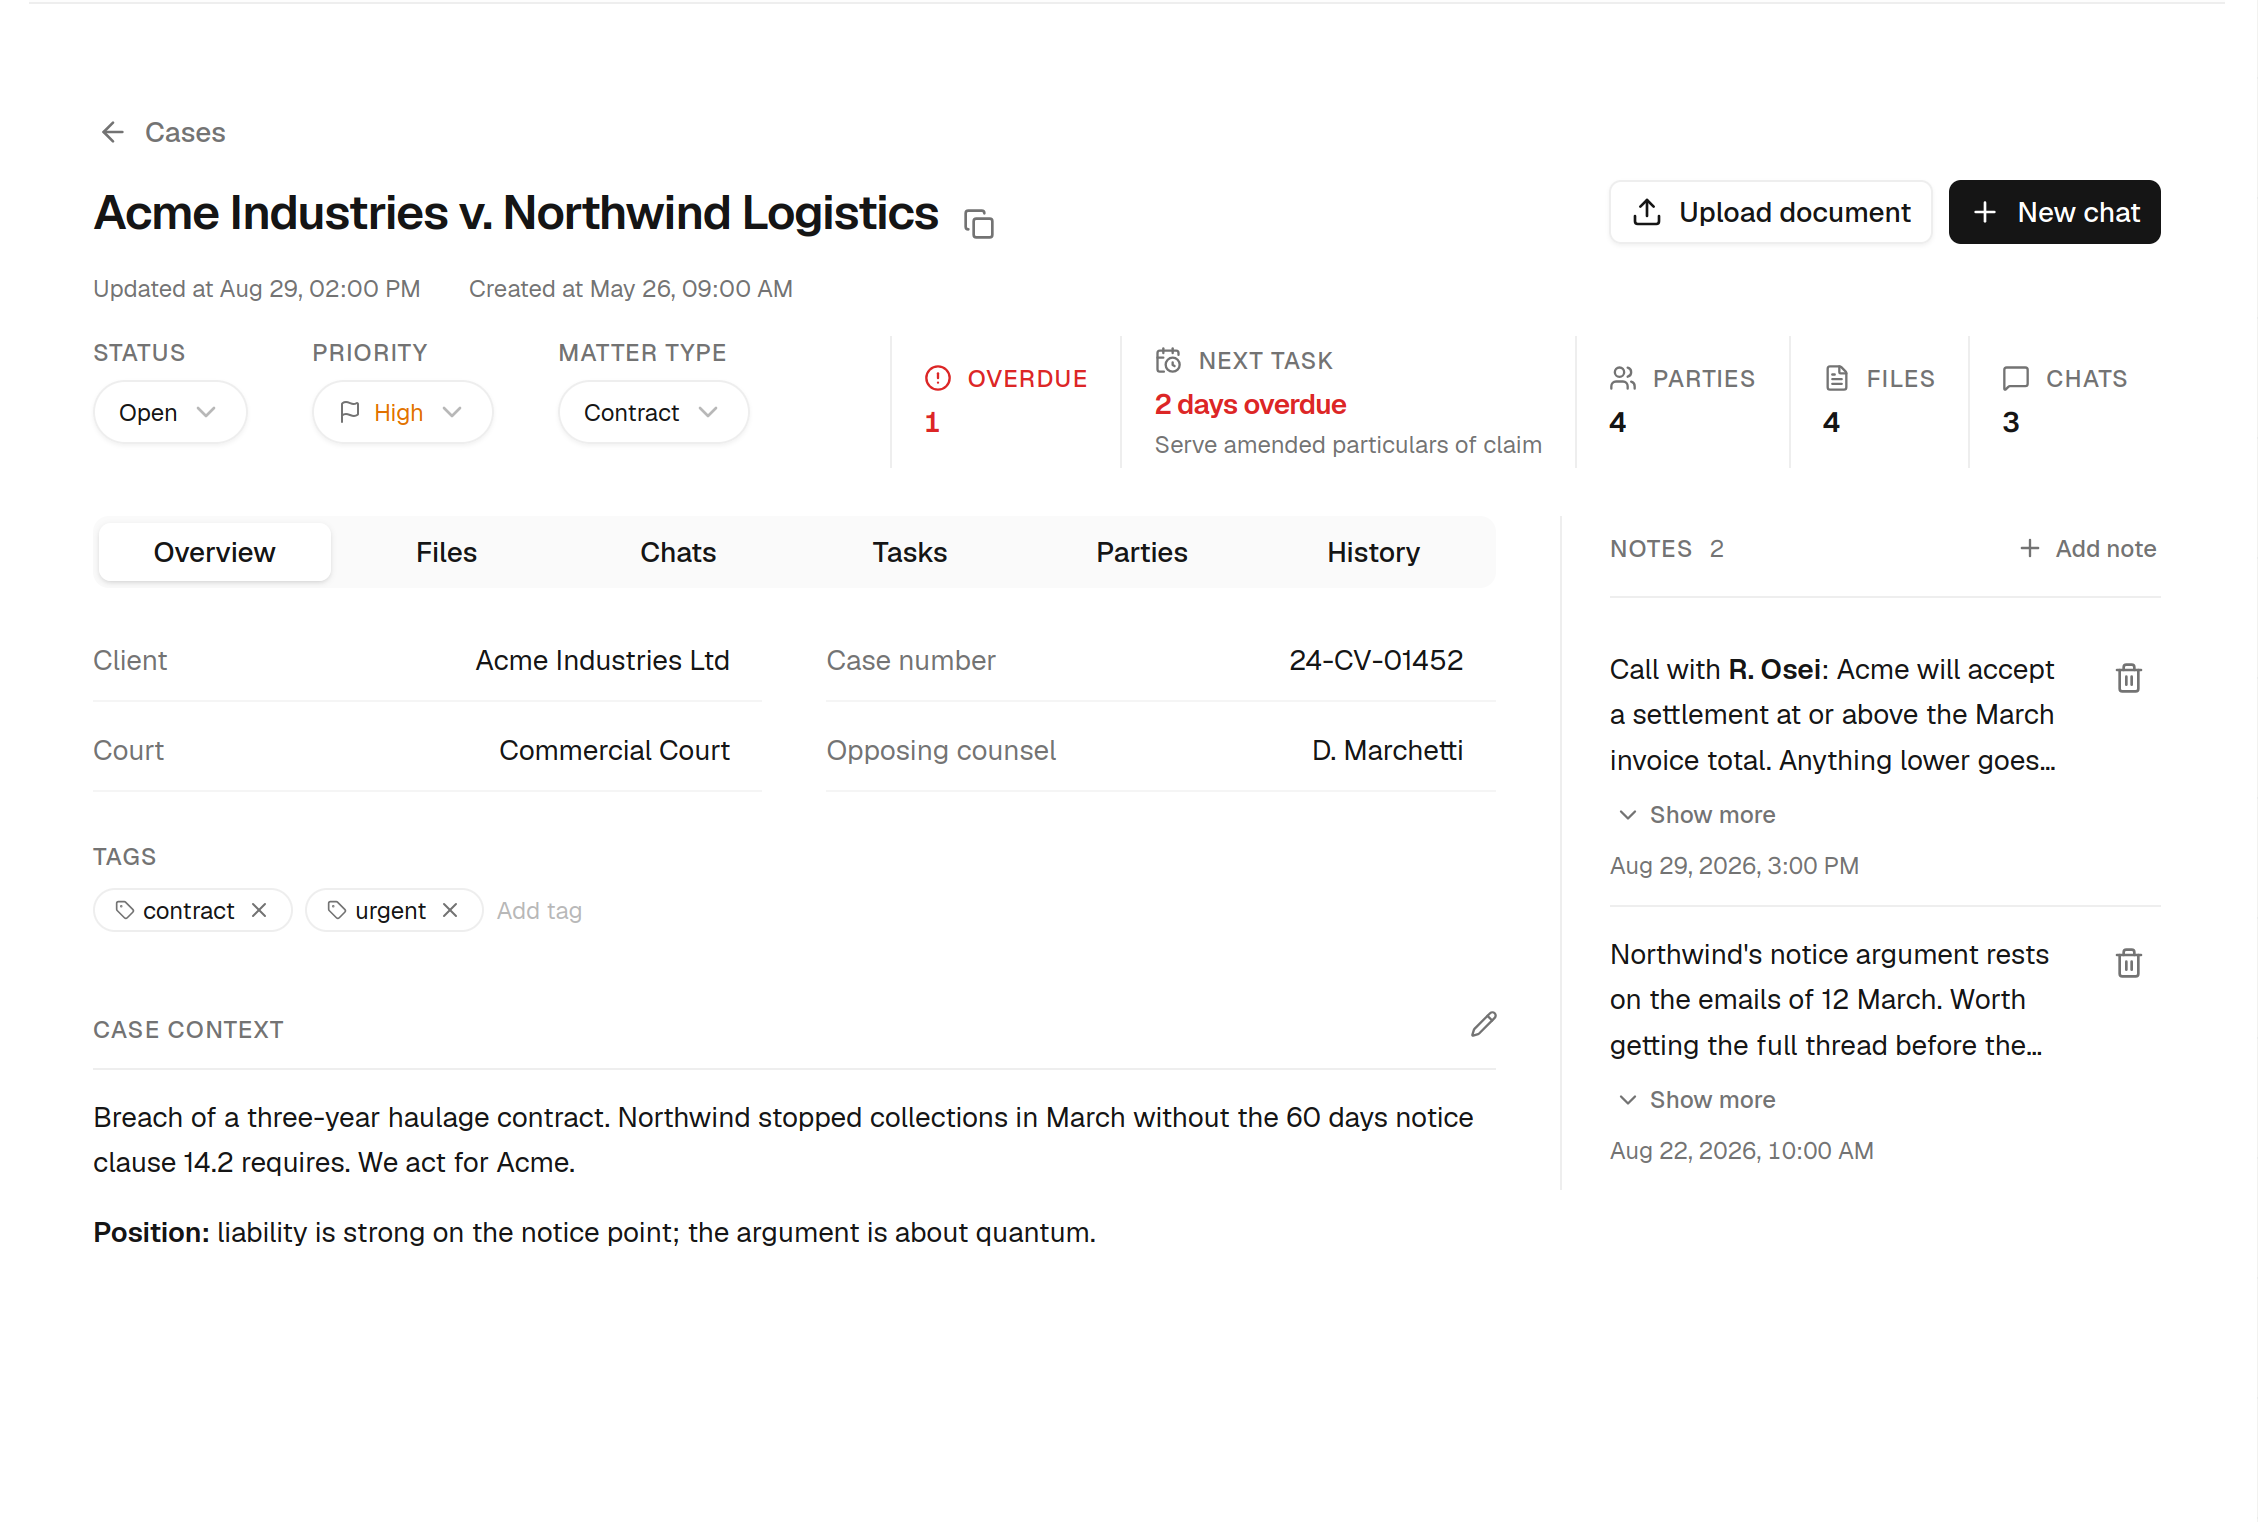Screen dimensions: 2258x1522
Task: Click the Chats speech bubble icon
Action: 2015,378
